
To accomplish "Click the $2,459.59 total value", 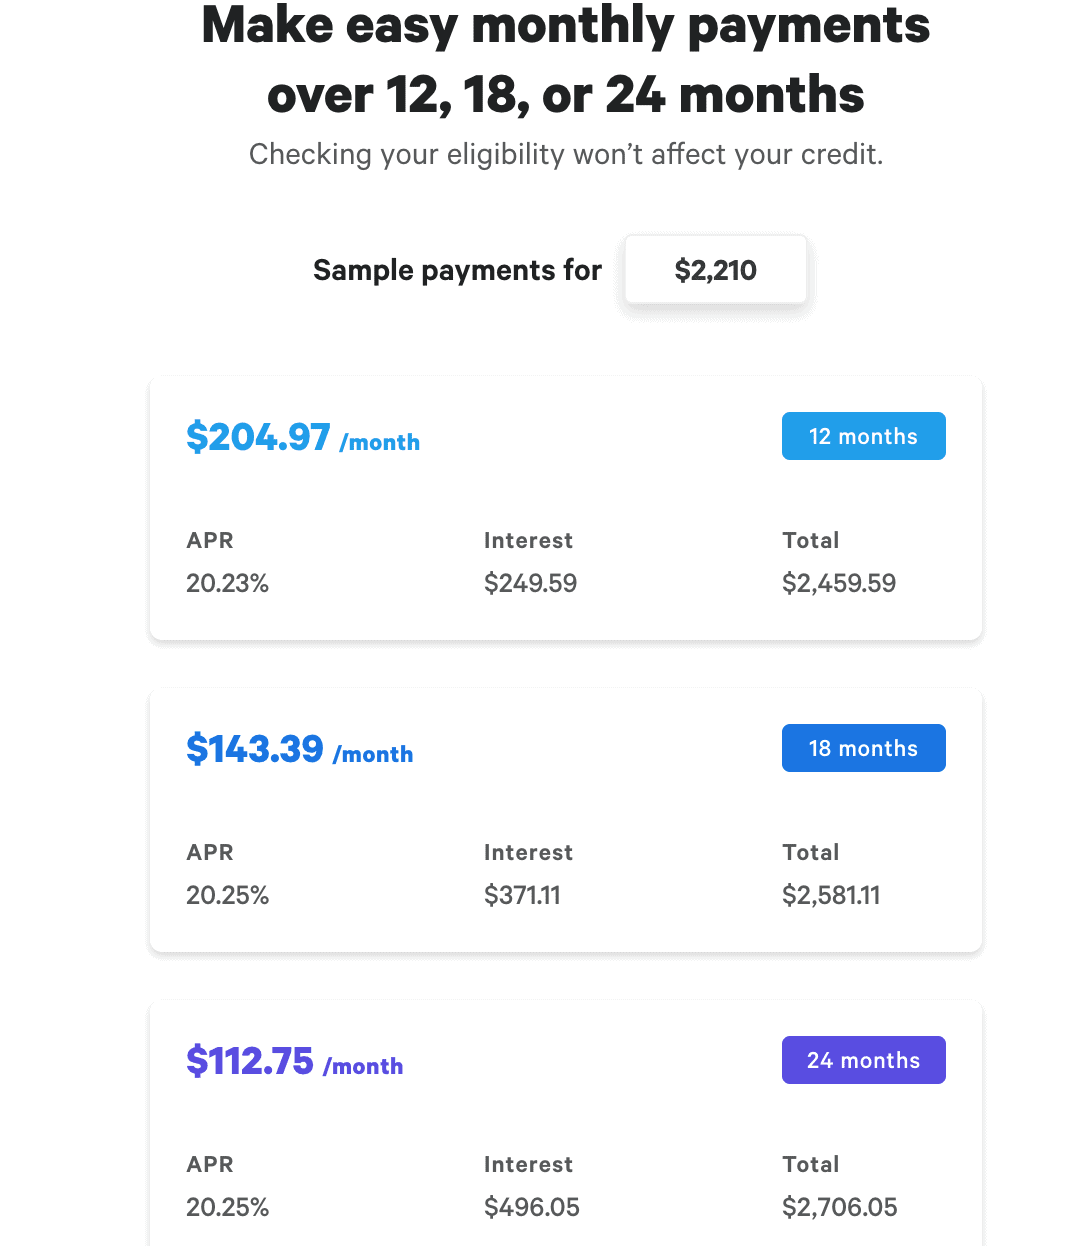I will 838,583.
